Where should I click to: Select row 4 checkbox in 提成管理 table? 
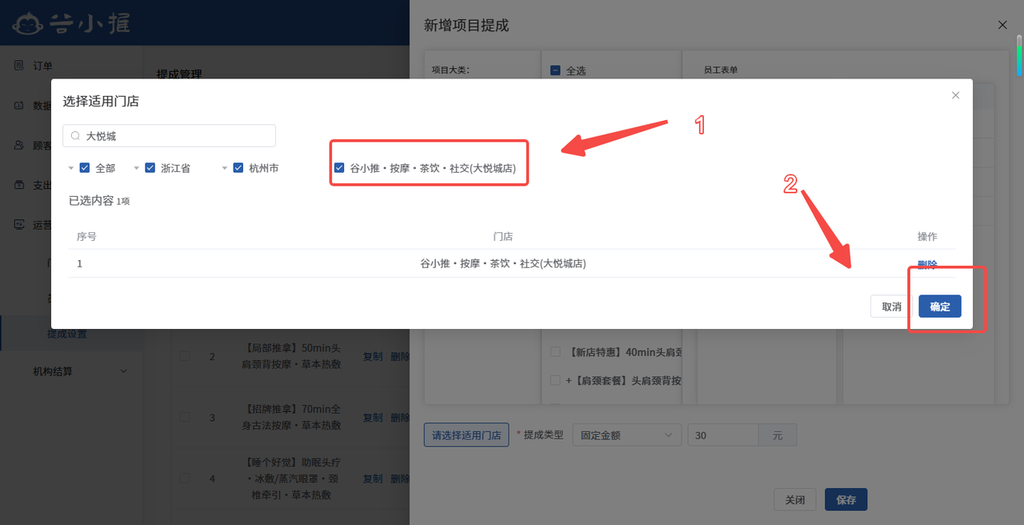185,479
